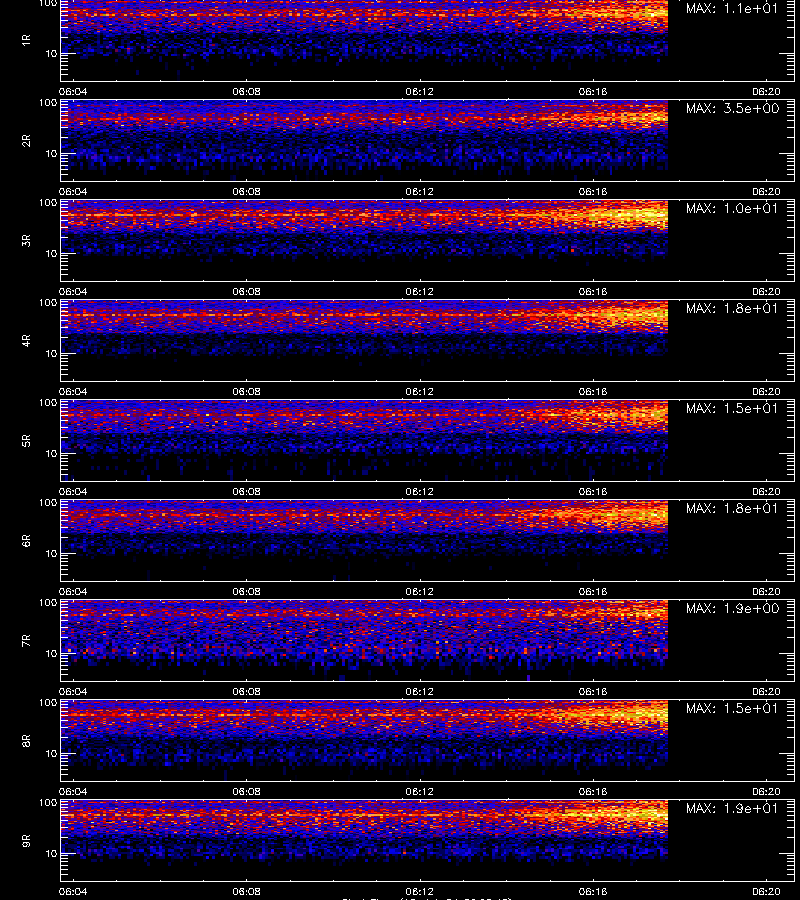Click the 100 energy tick label of panel 8R
Viewport: 800px width, 900px height.
(48, 703)
